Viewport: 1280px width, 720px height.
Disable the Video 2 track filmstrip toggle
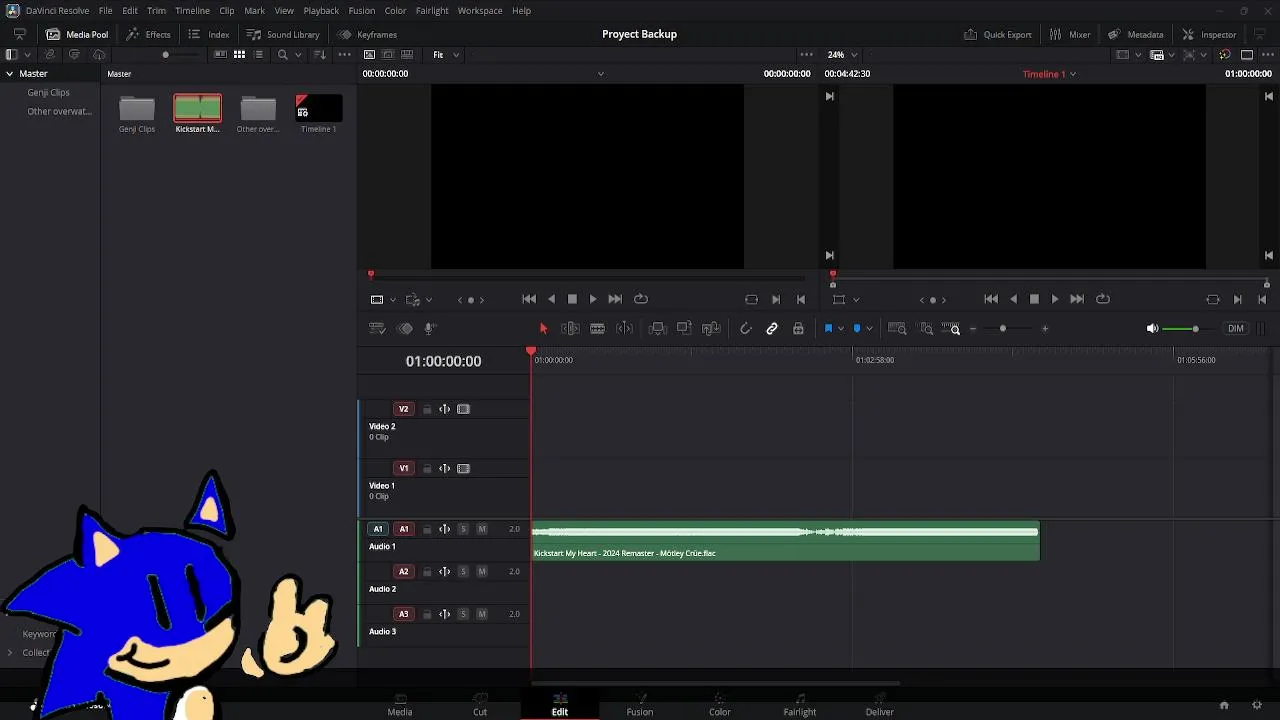tap(463, 409)
